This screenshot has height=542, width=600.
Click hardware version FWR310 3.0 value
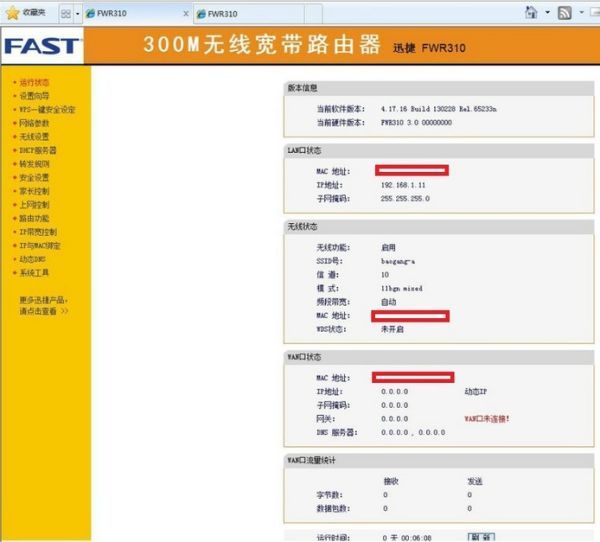[x=416, y=122]
